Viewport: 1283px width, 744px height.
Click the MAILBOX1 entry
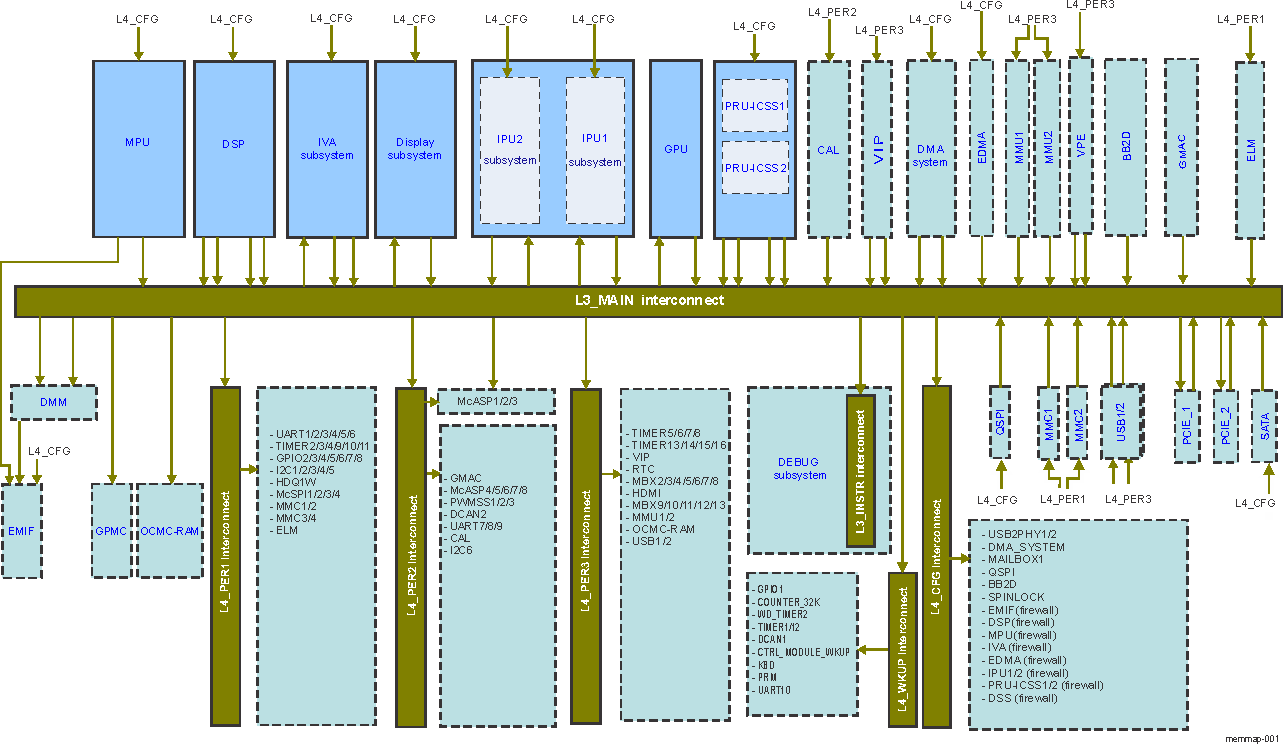click(1014, 560)
